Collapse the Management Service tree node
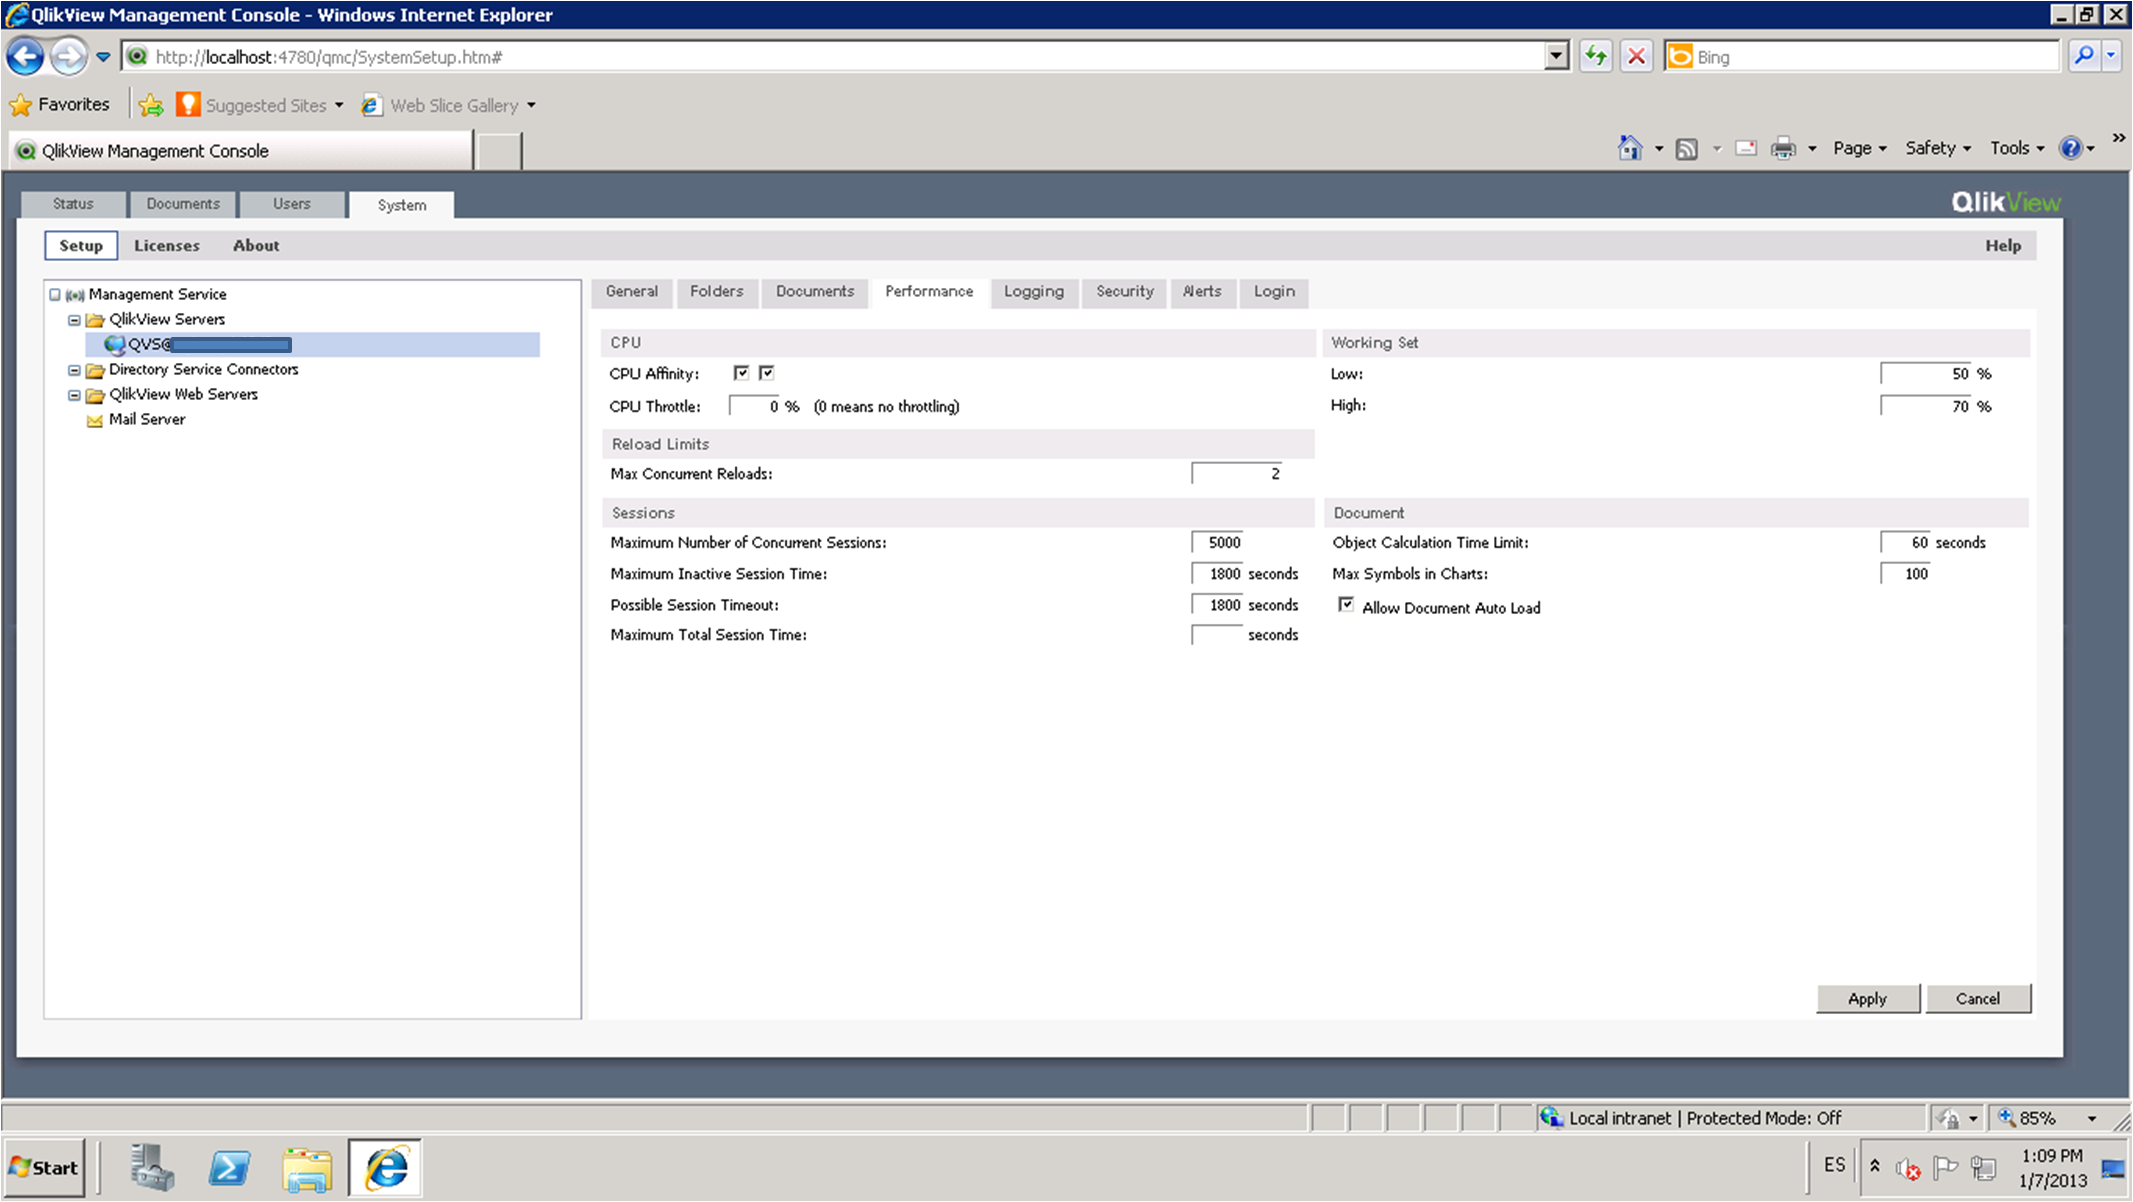Viewport: 2133px width, 1202px height. coord(55,295)
